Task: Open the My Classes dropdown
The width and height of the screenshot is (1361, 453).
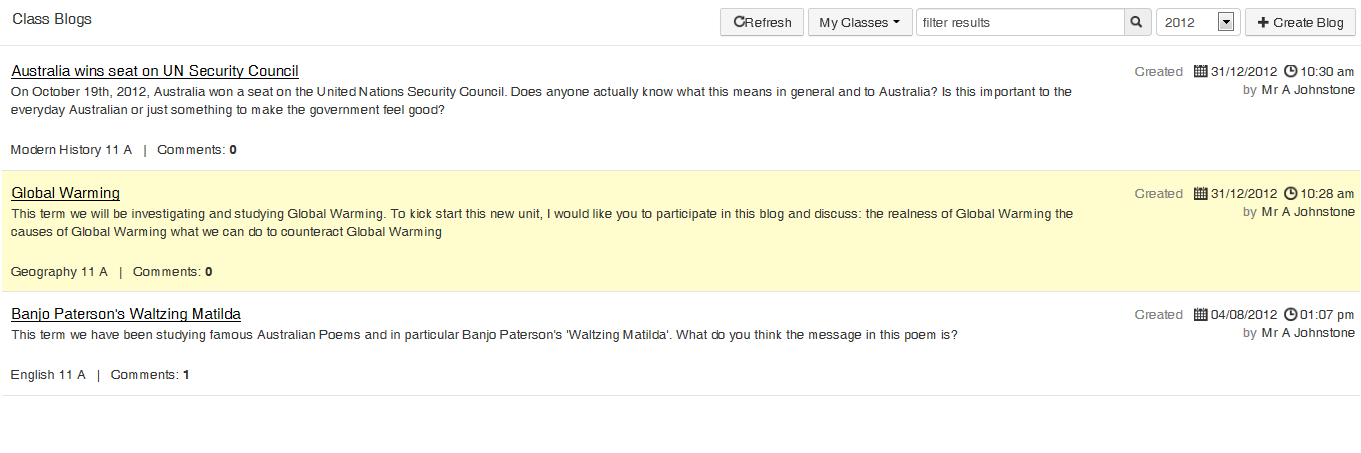Action: click(x=859, y=22)
